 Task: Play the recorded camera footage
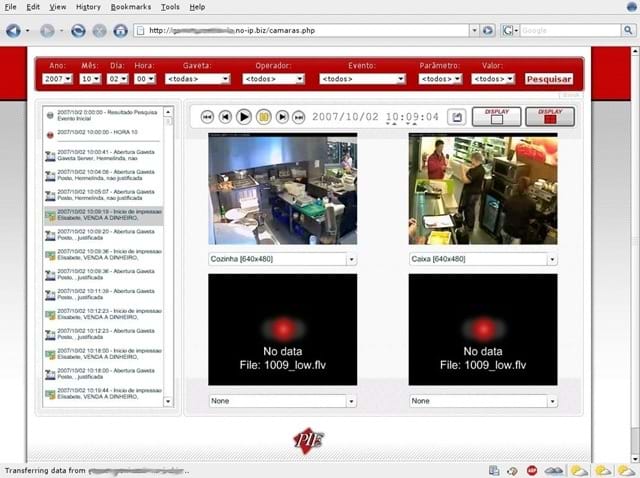point(244,117)
